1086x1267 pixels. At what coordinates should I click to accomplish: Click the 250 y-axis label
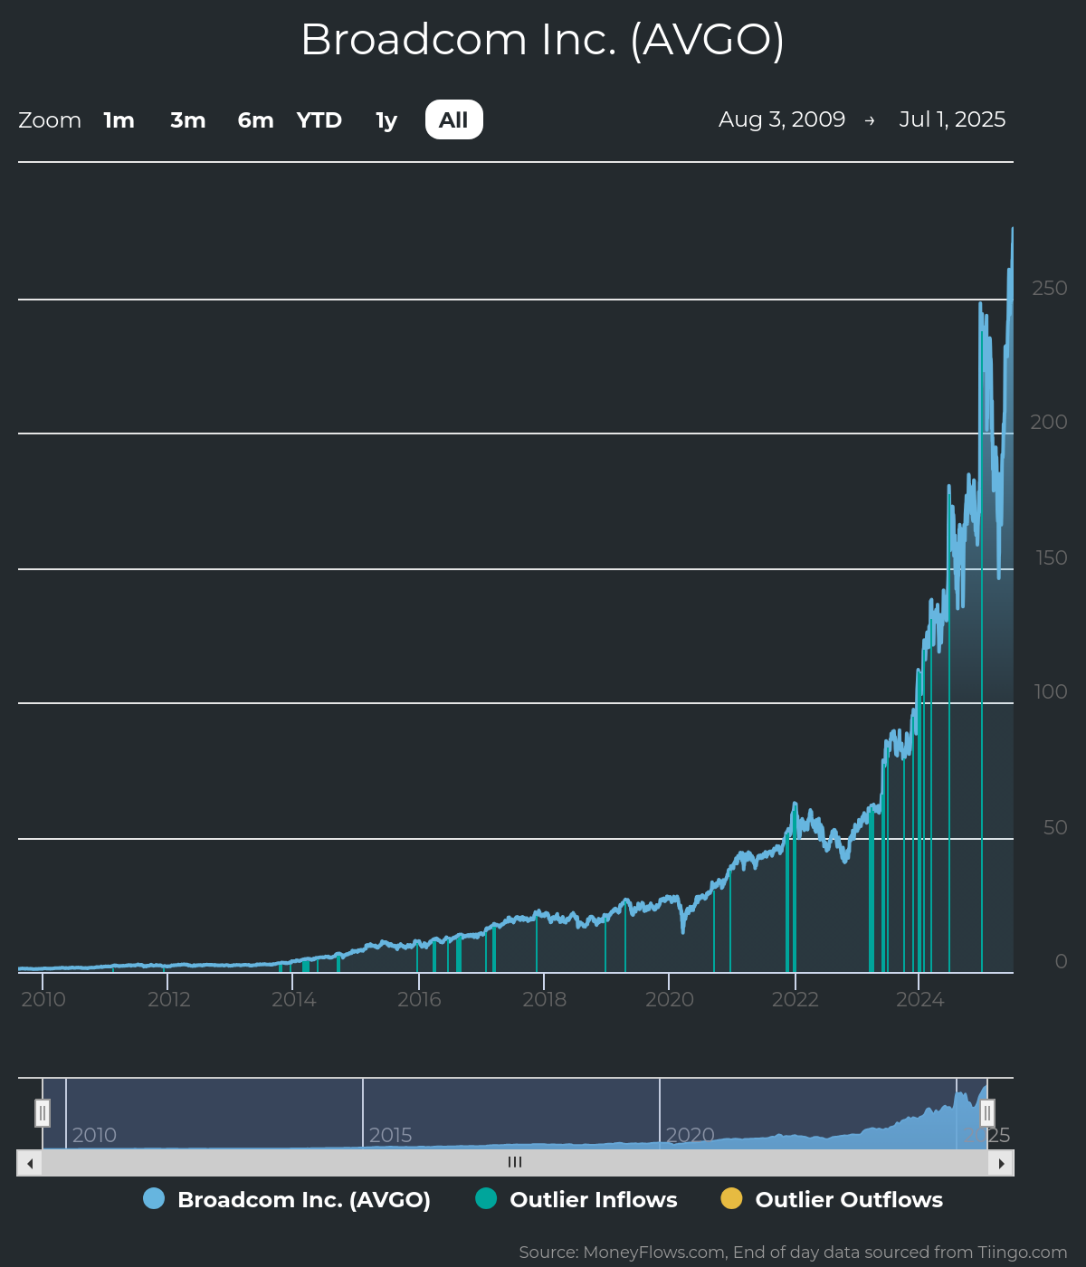tap(1050, 288)
